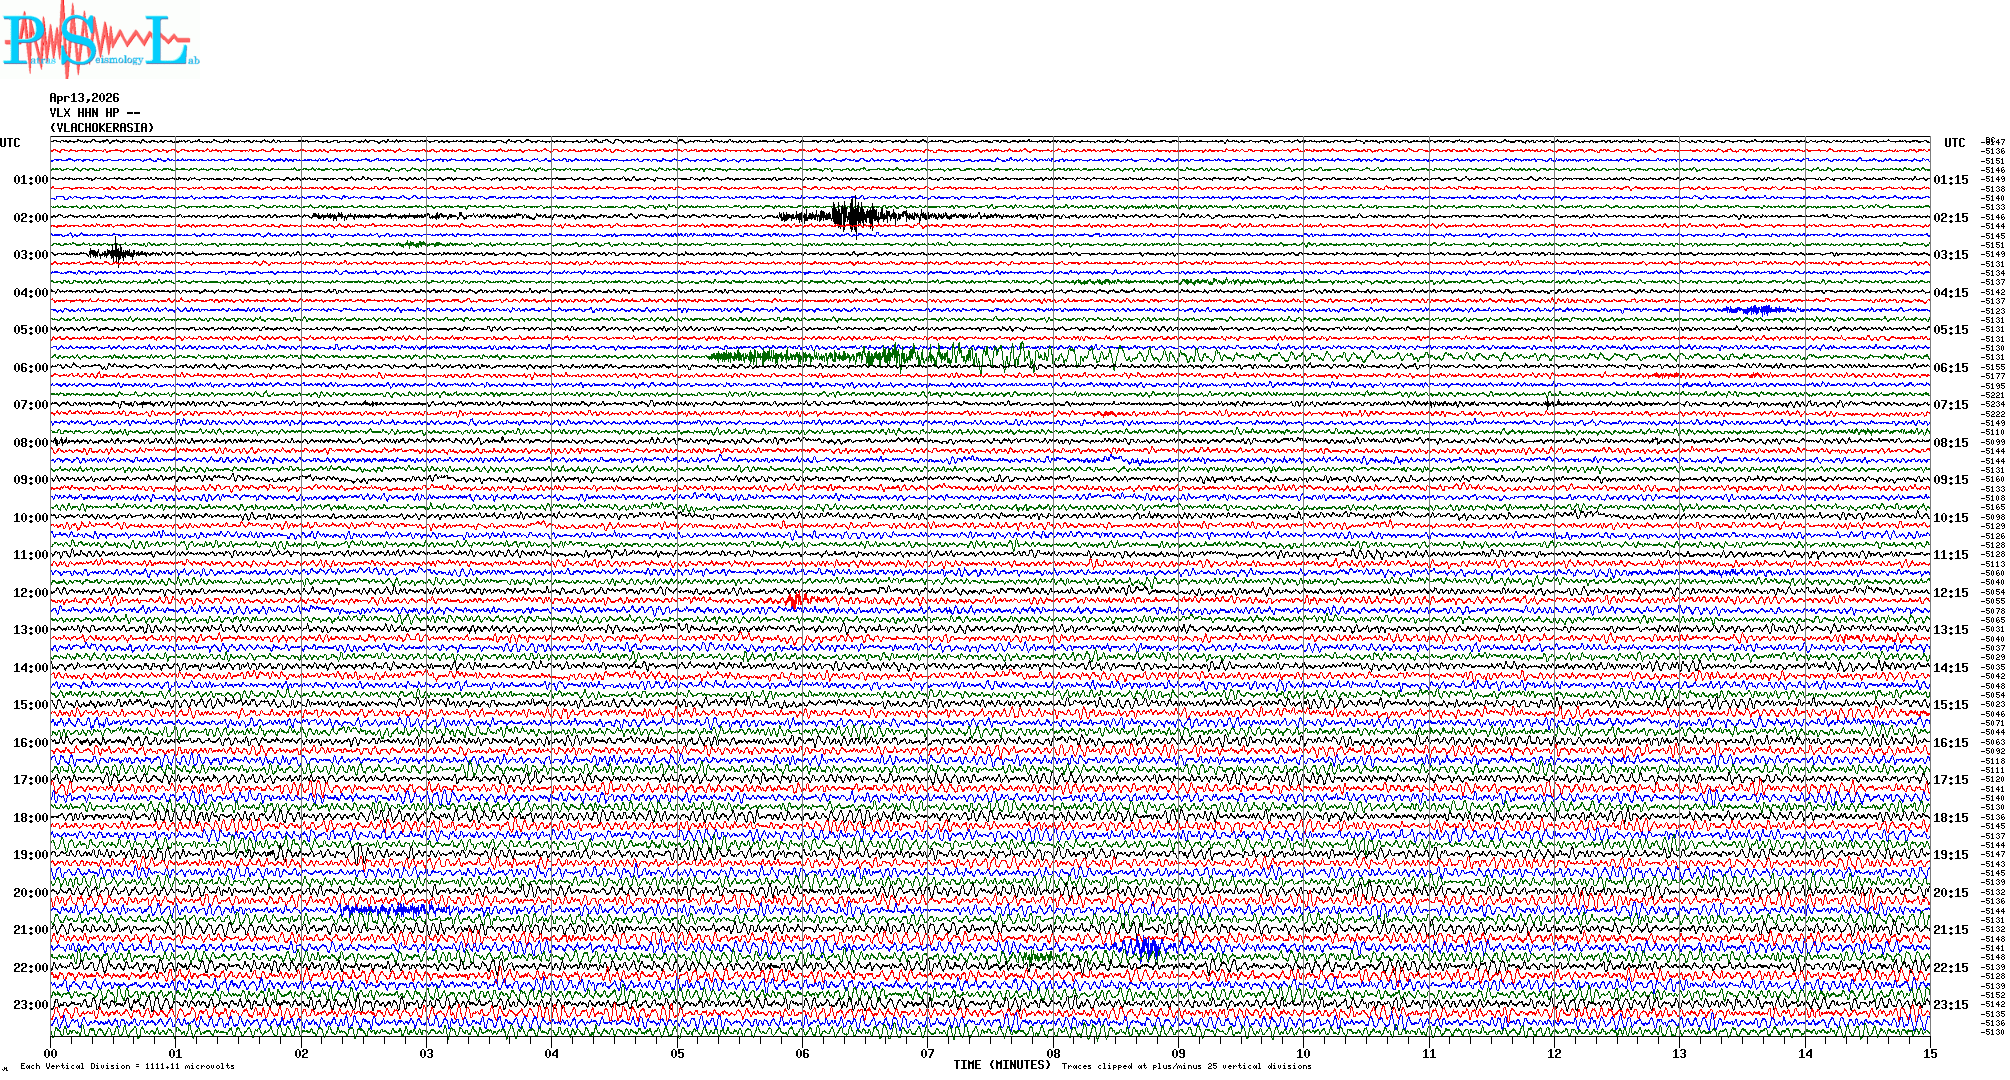The image size is (2010, 1080).
Task: Click the Apr13,2026 date text
Action: pyautogui.click(x=84, y=98)
